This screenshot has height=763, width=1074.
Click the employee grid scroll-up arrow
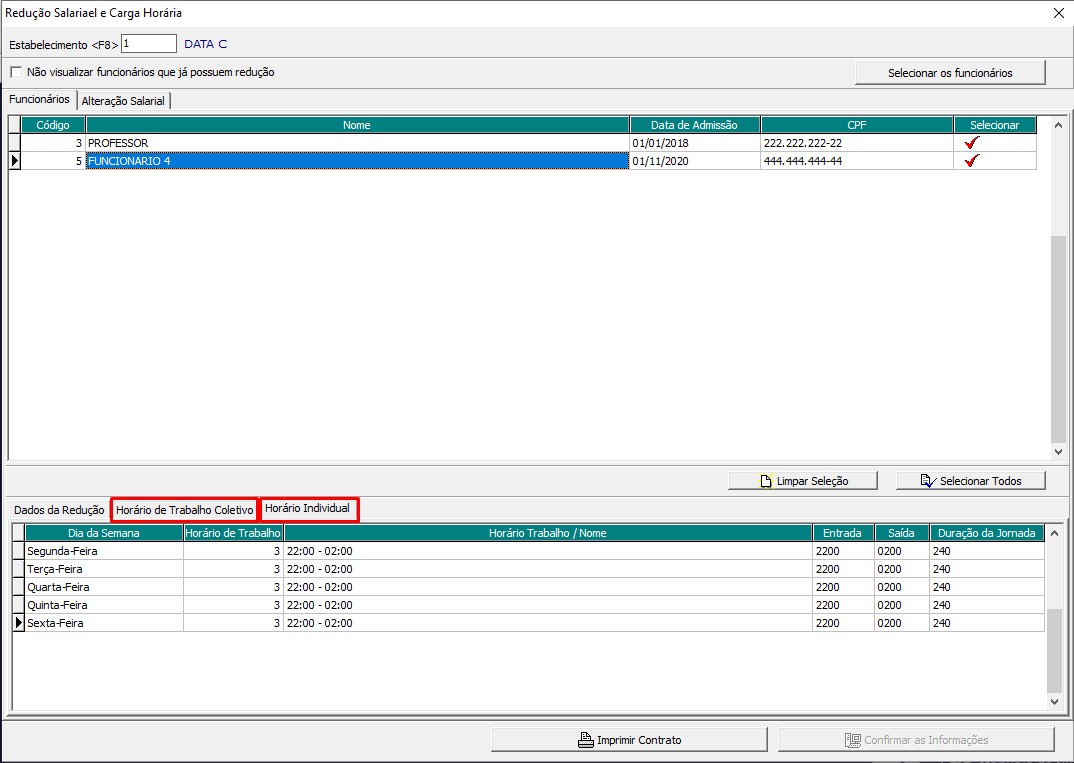(x=1058, y=125)
